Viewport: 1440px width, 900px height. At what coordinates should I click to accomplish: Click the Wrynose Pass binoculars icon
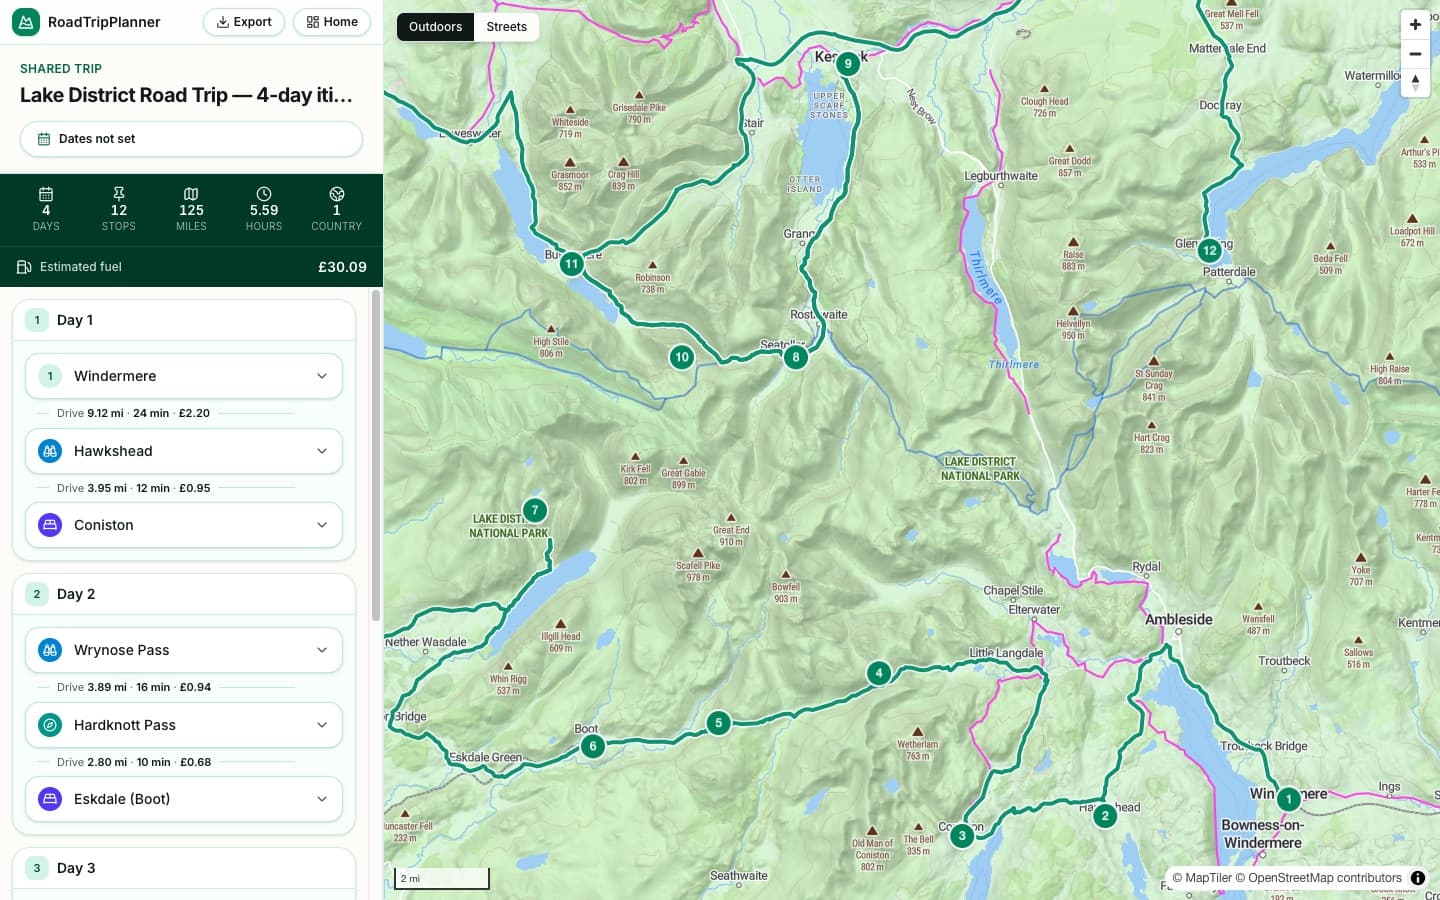(50, 650)
